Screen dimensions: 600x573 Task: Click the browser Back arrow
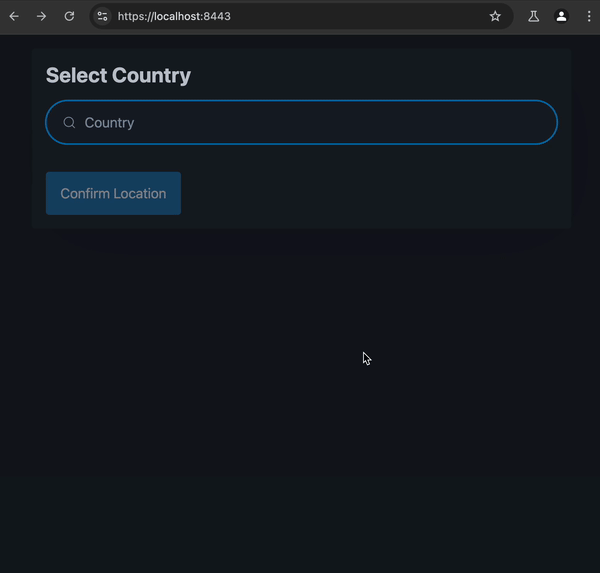(14, 16)
